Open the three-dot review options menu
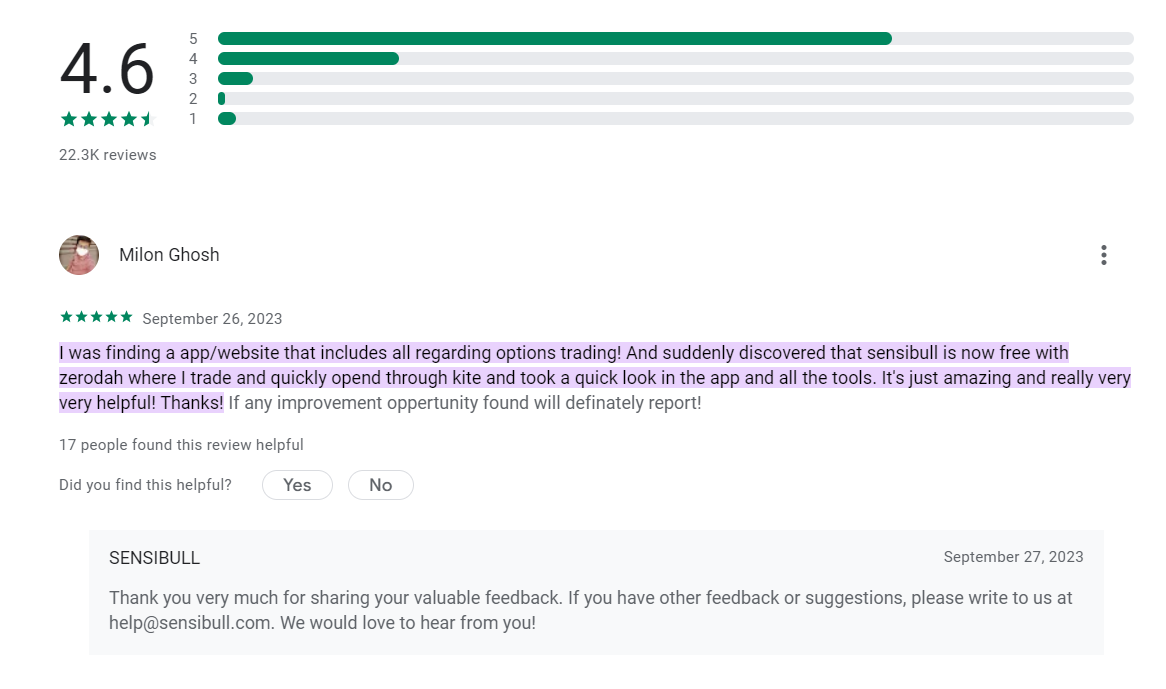 point(1104,255)
